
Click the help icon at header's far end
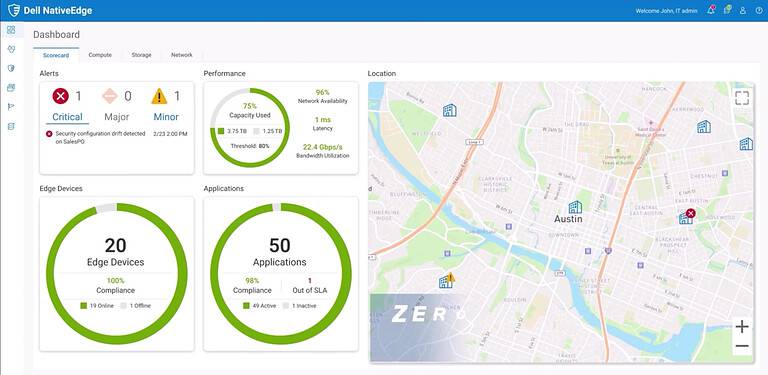pyautogui.click(x=759, y=10)
